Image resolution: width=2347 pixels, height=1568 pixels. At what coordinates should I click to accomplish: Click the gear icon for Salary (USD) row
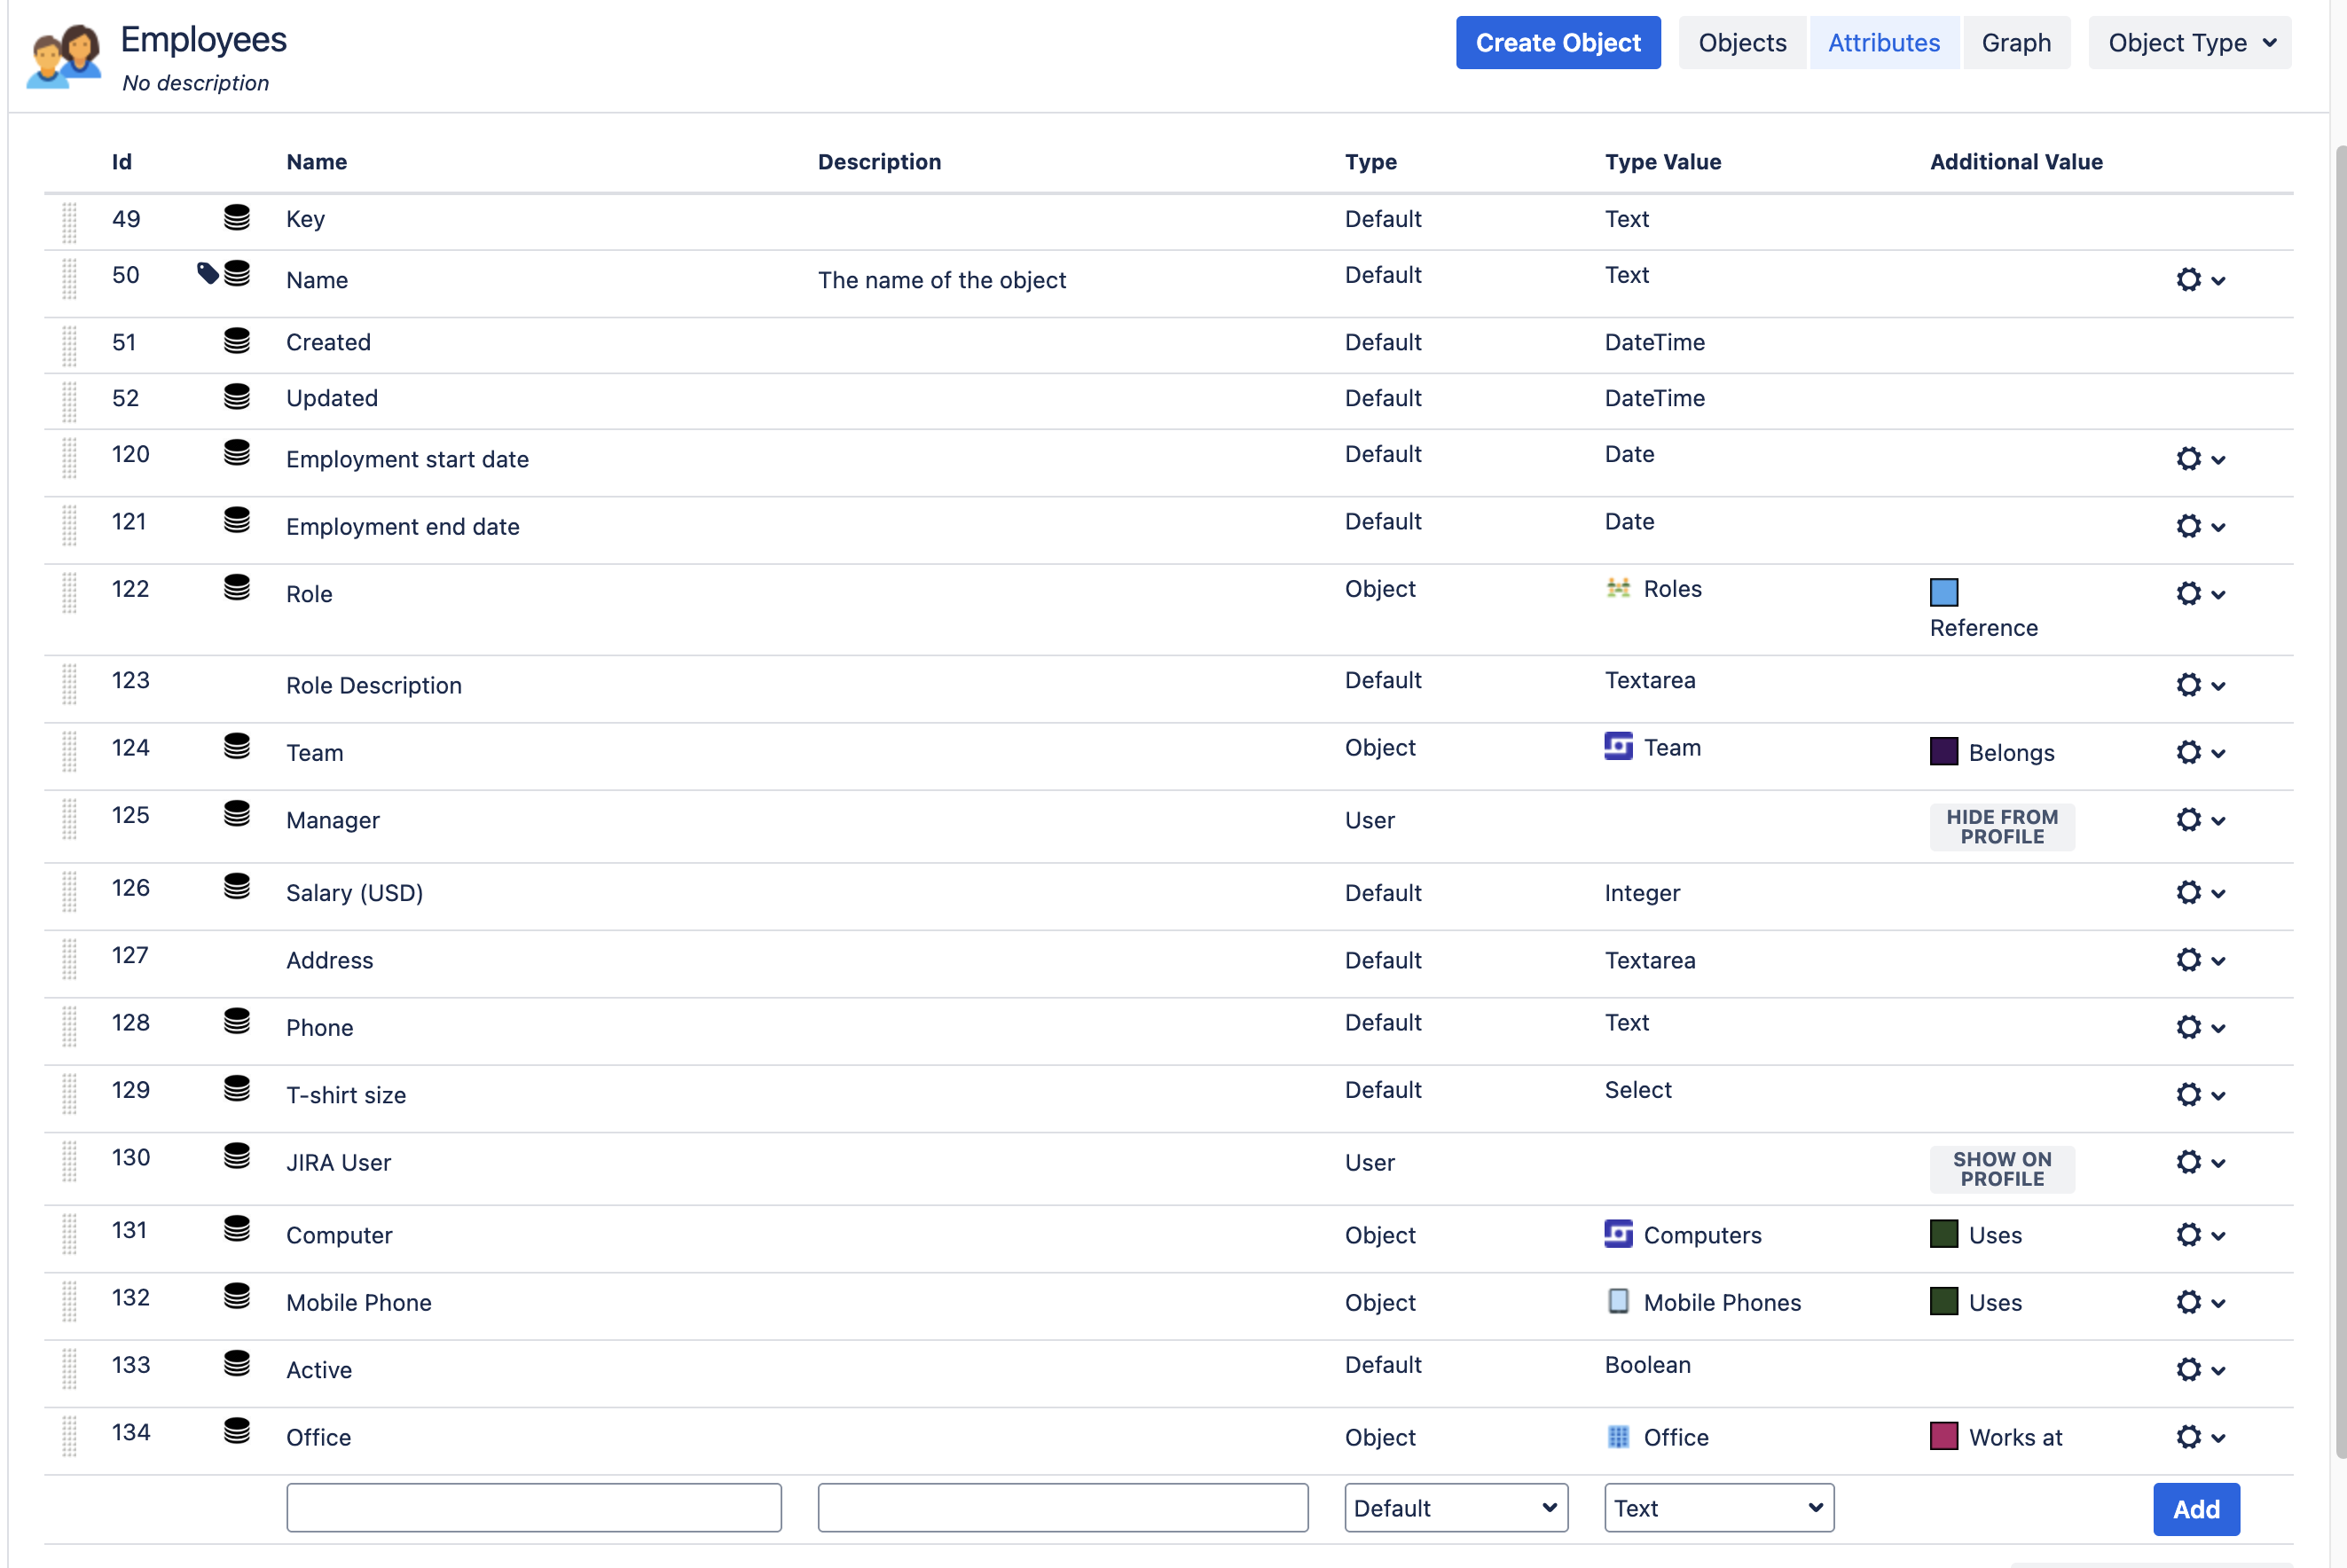[2188, 892]
